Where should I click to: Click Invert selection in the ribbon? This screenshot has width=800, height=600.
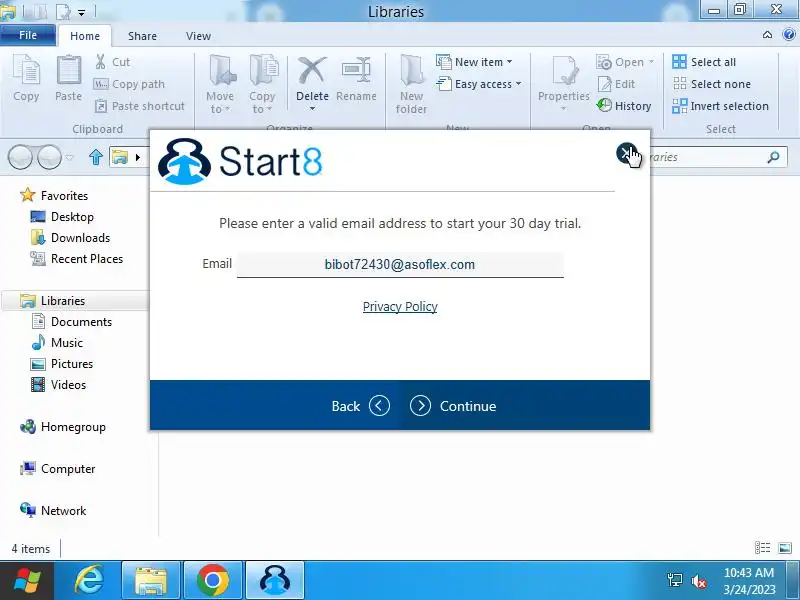[x=720, y=106]
